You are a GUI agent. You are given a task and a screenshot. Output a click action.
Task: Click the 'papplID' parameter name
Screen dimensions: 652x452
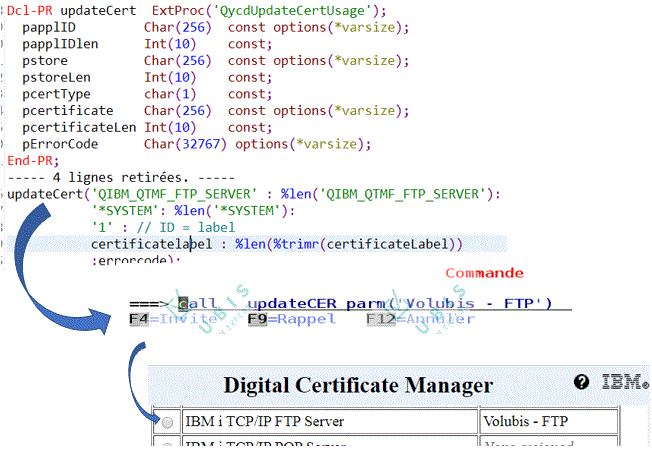coord(49,28)
